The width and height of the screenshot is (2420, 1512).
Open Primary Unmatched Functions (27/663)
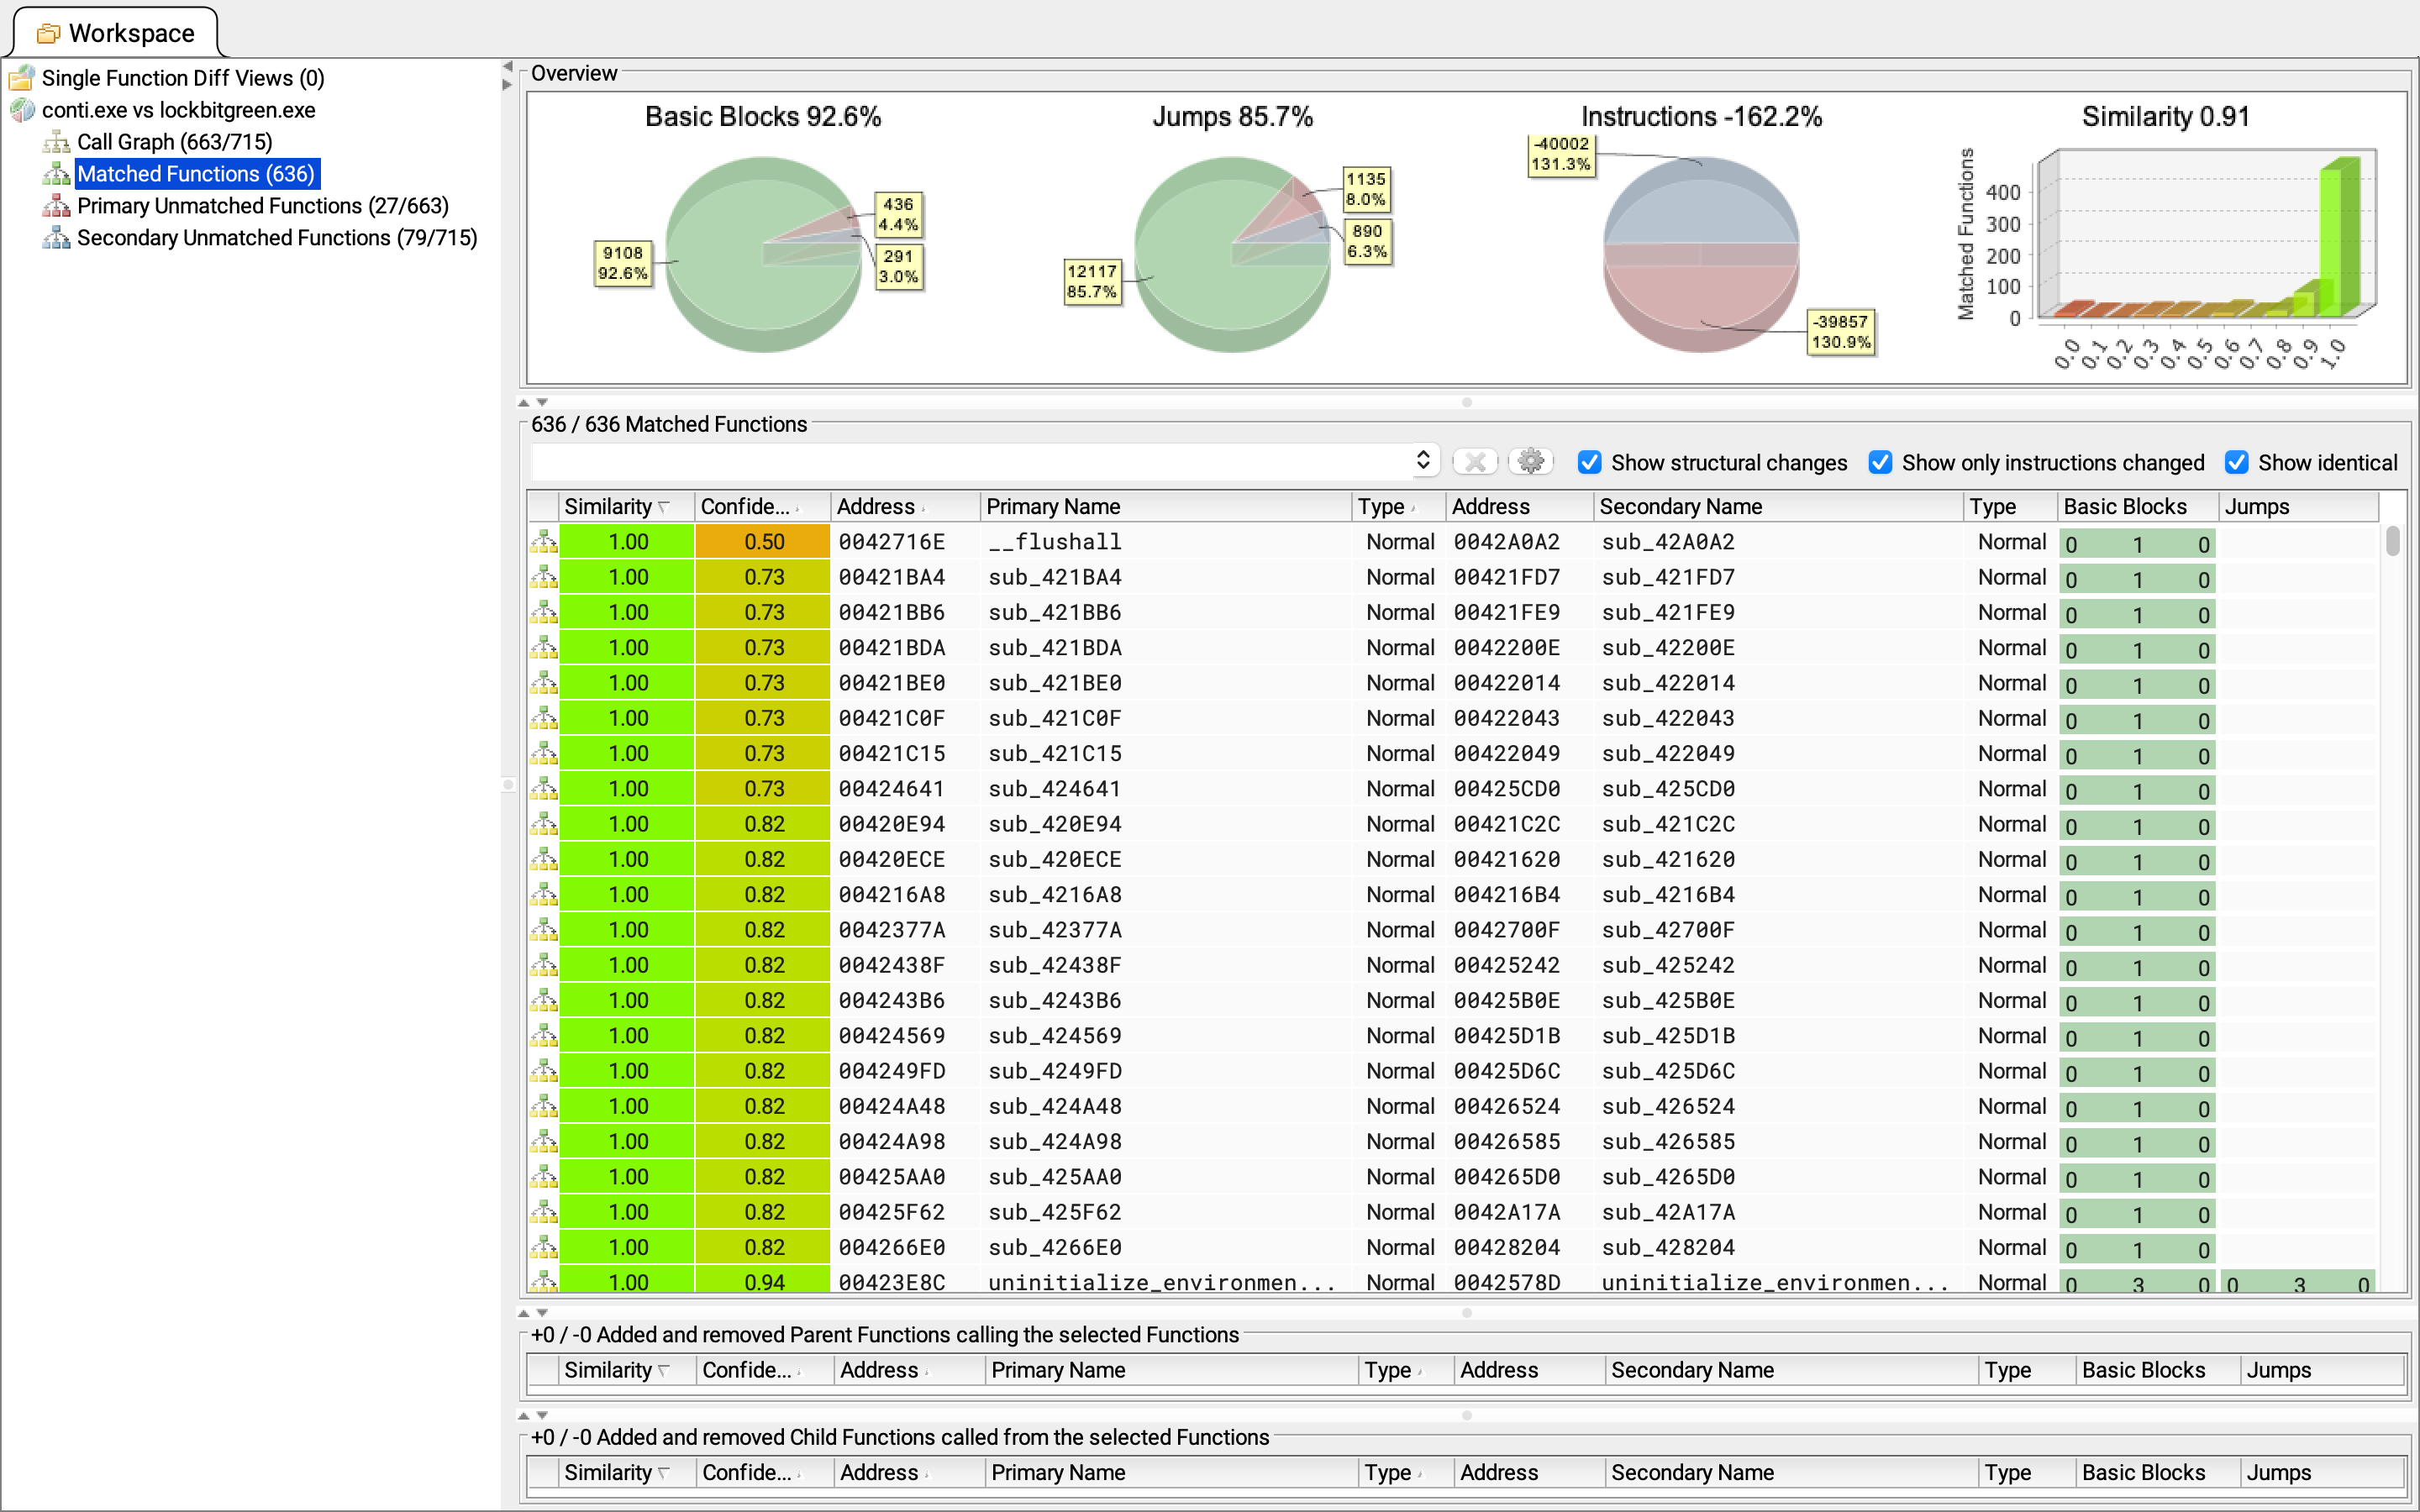(263, 206)
